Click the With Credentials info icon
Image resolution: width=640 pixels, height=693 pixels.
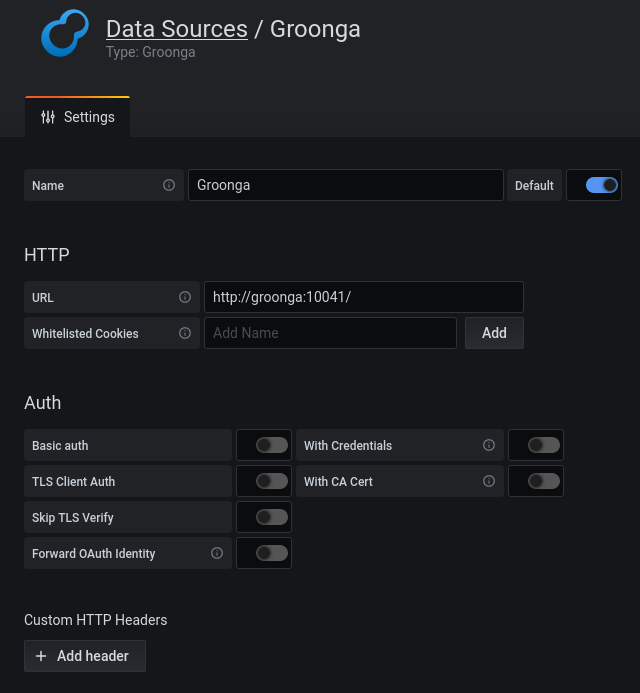click(x=489, y=445)
